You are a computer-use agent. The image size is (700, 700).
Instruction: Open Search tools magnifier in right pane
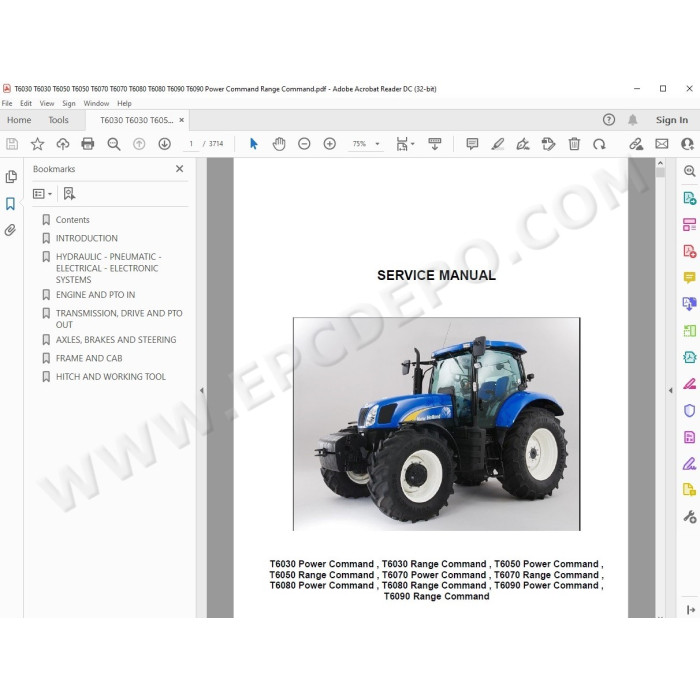690,171
